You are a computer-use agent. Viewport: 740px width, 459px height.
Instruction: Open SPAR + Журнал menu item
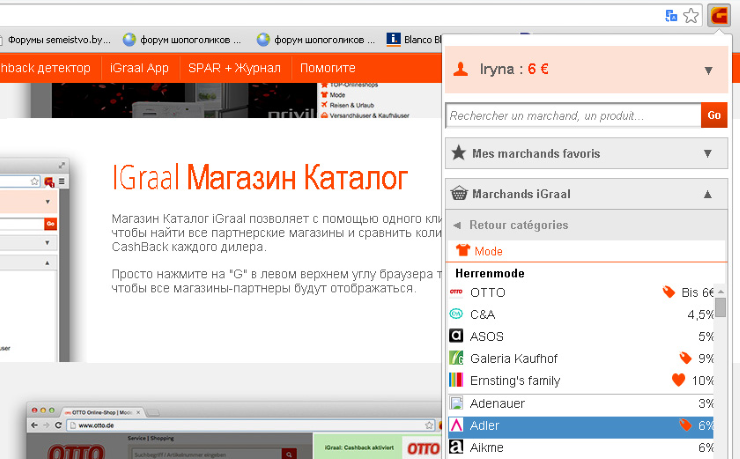tap(234, 68)
